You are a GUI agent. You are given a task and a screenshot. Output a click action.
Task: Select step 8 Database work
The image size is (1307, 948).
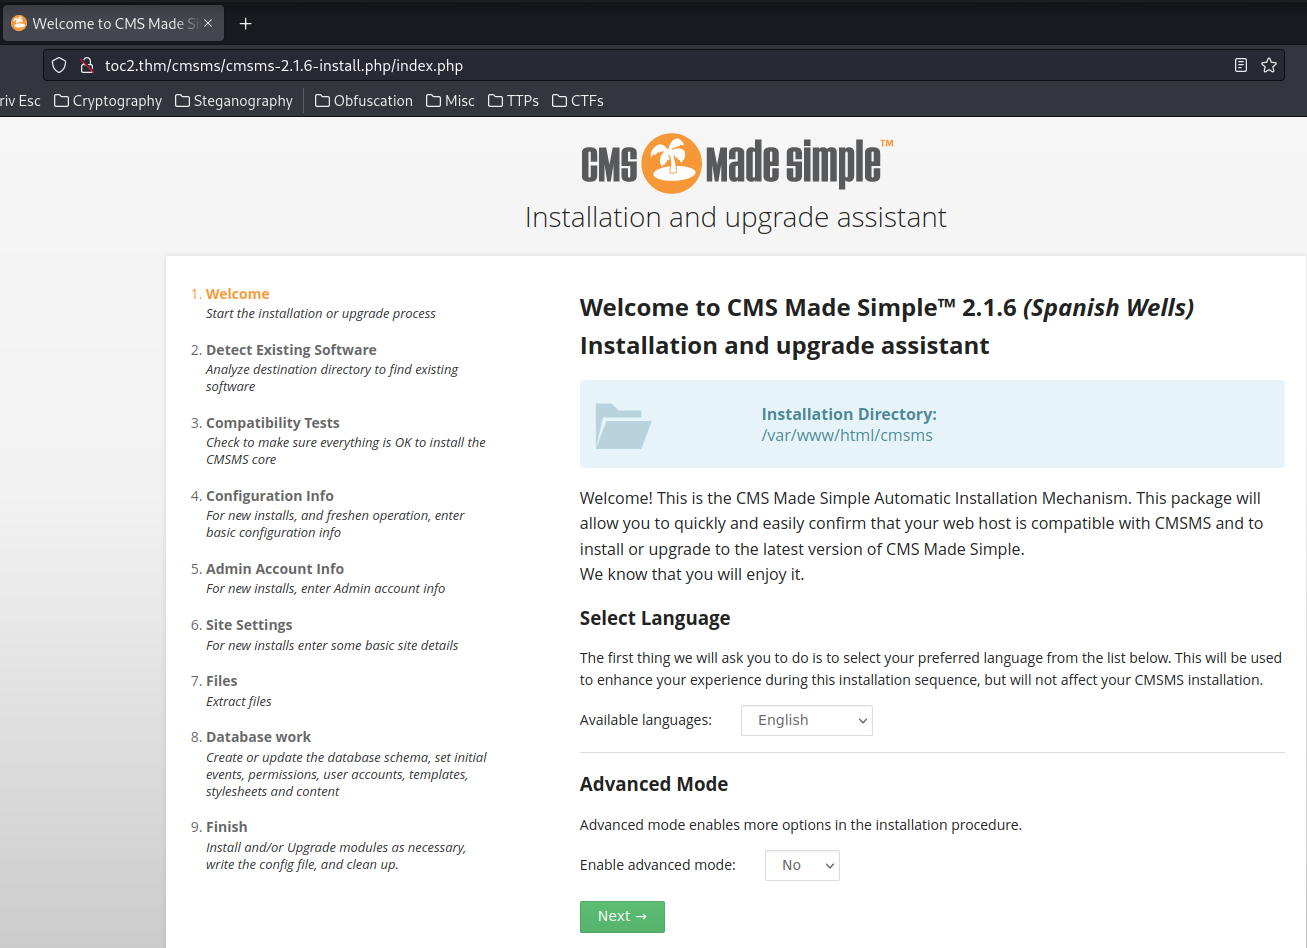258,737
